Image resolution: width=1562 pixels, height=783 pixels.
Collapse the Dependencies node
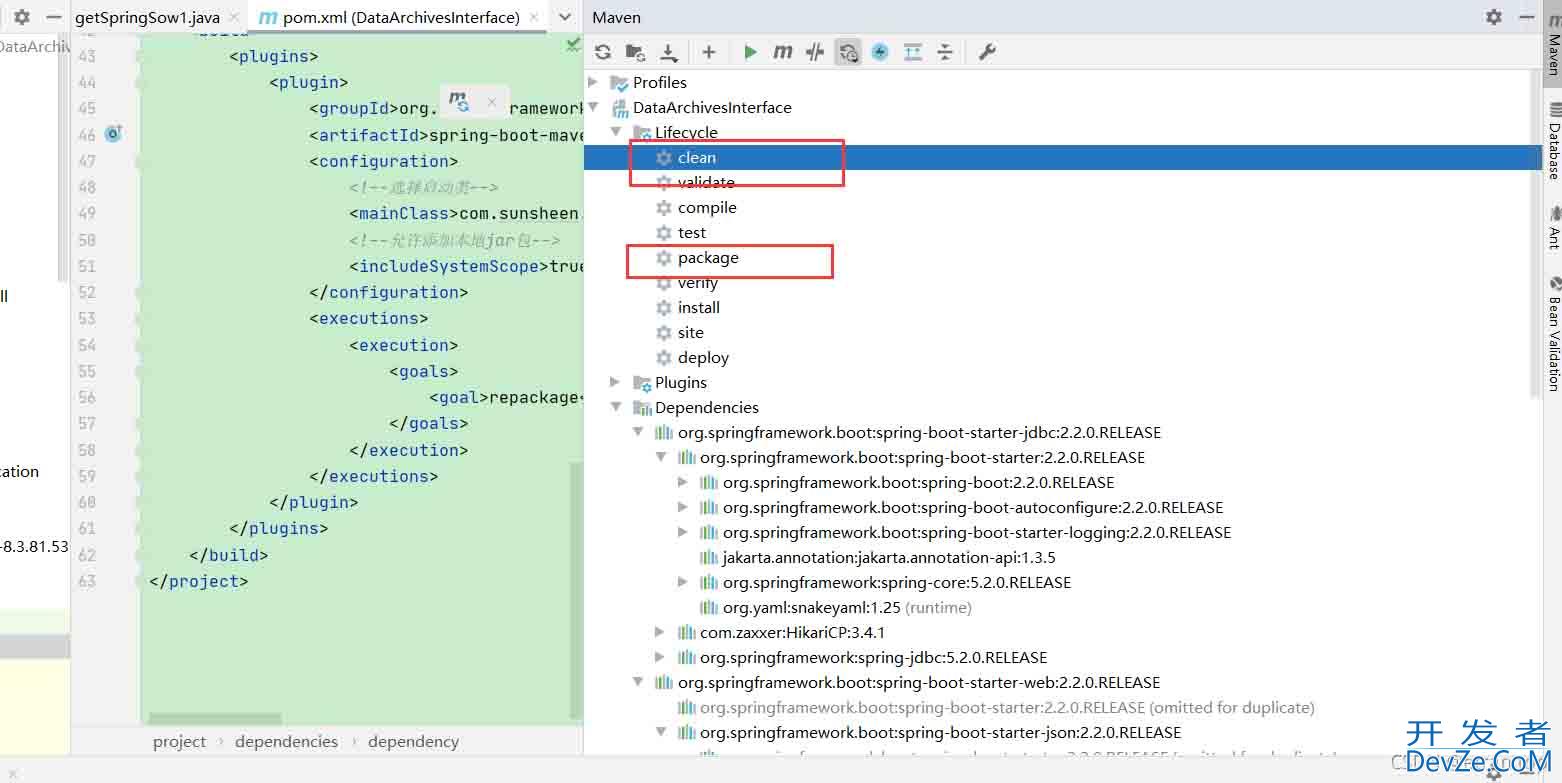coord(616,407)
